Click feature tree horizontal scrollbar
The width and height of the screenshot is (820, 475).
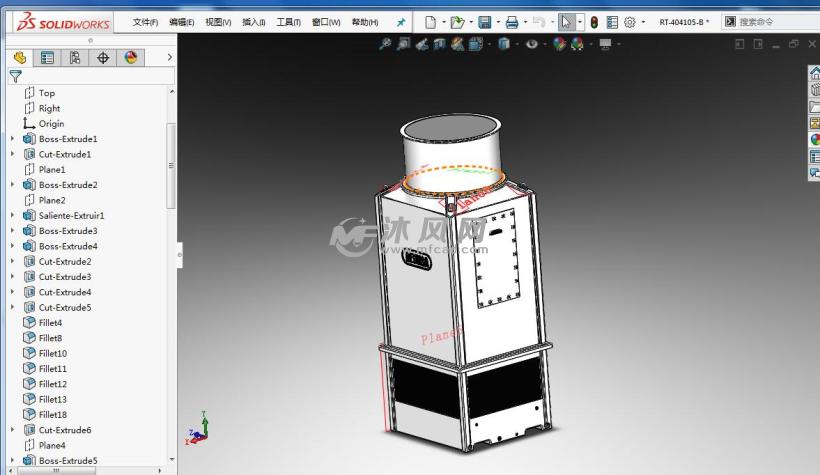(x=56, y=470)
